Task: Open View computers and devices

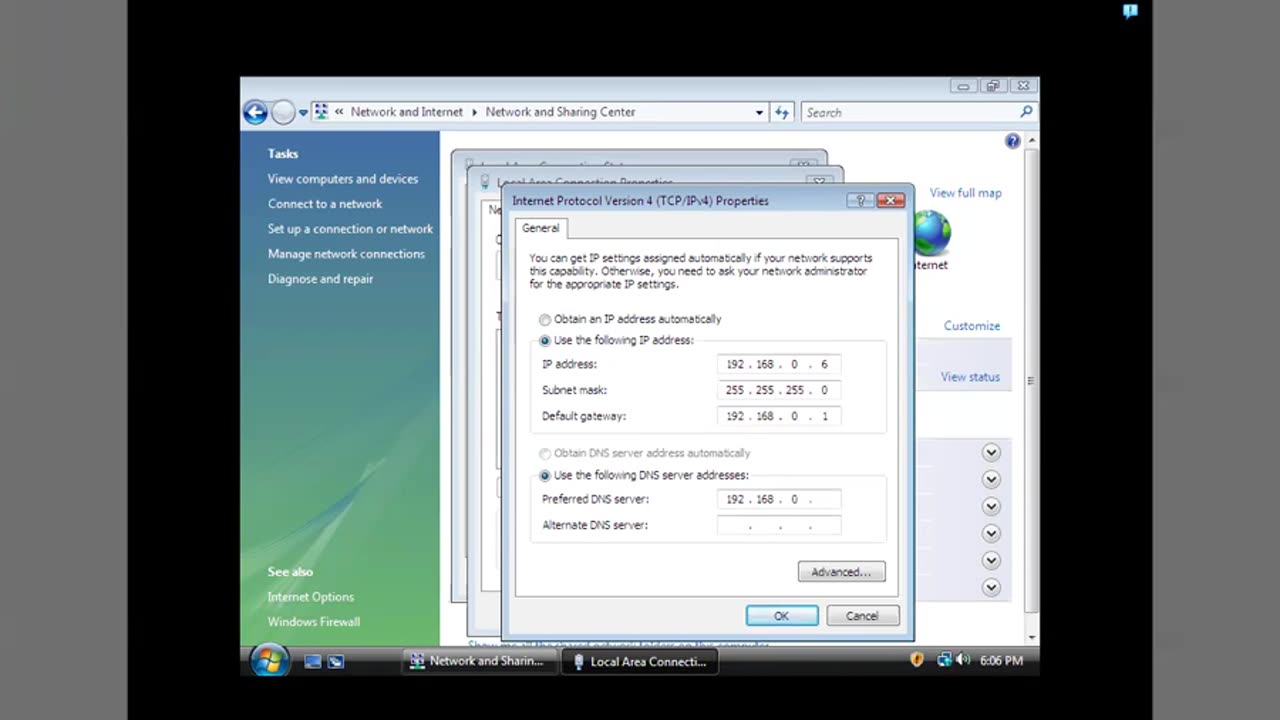Action: [343, 179]
